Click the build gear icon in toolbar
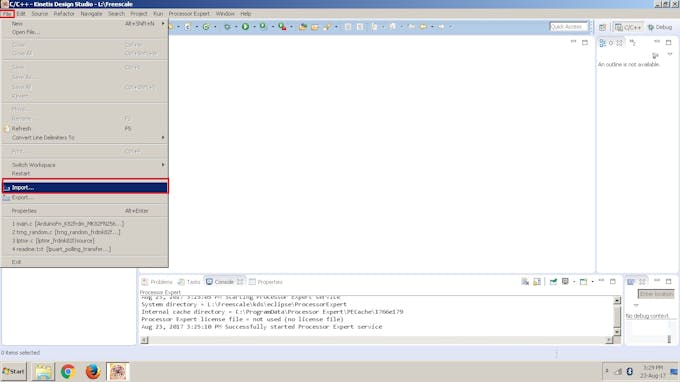 point(227,27)
